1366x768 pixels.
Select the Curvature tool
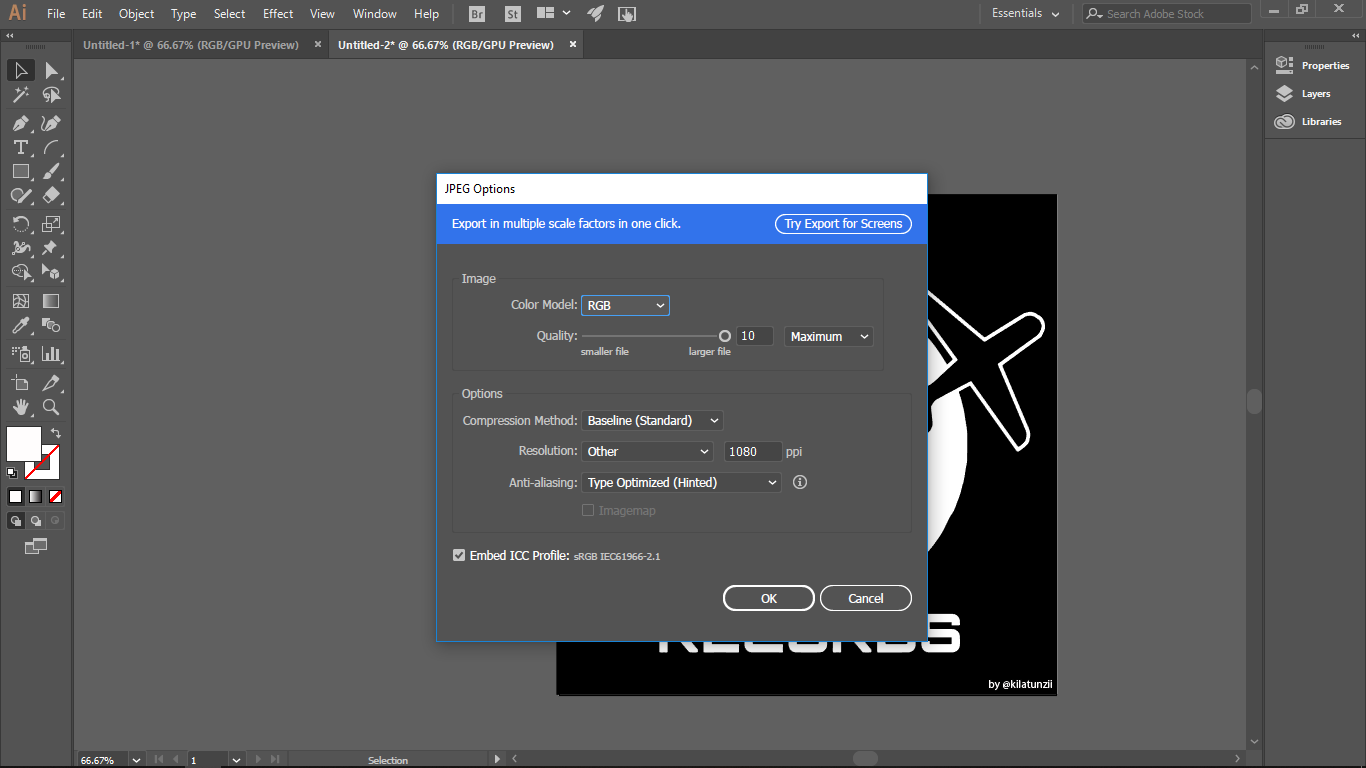[51, 123]
